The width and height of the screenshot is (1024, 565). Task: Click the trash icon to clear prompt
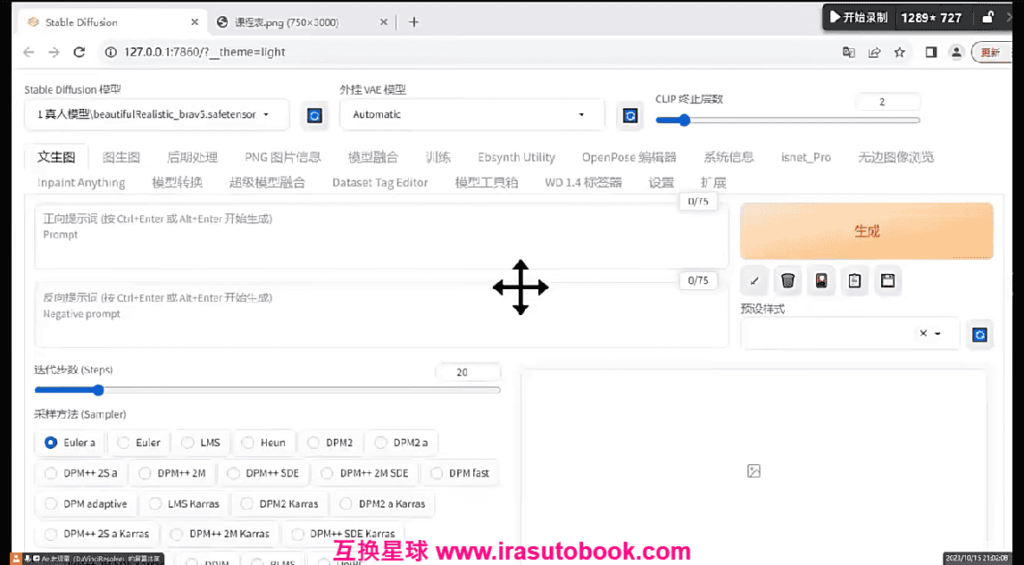pos(788,282)
